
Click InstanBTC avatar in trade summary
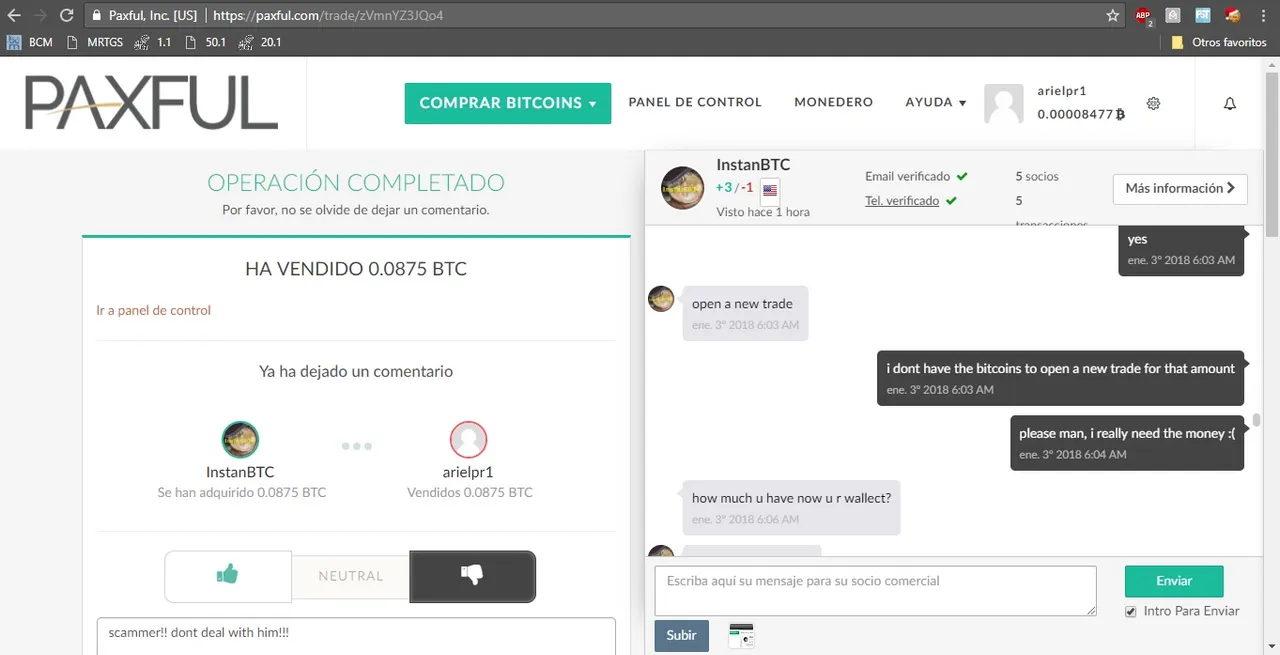pyautogui.click(x=240, y=439)
